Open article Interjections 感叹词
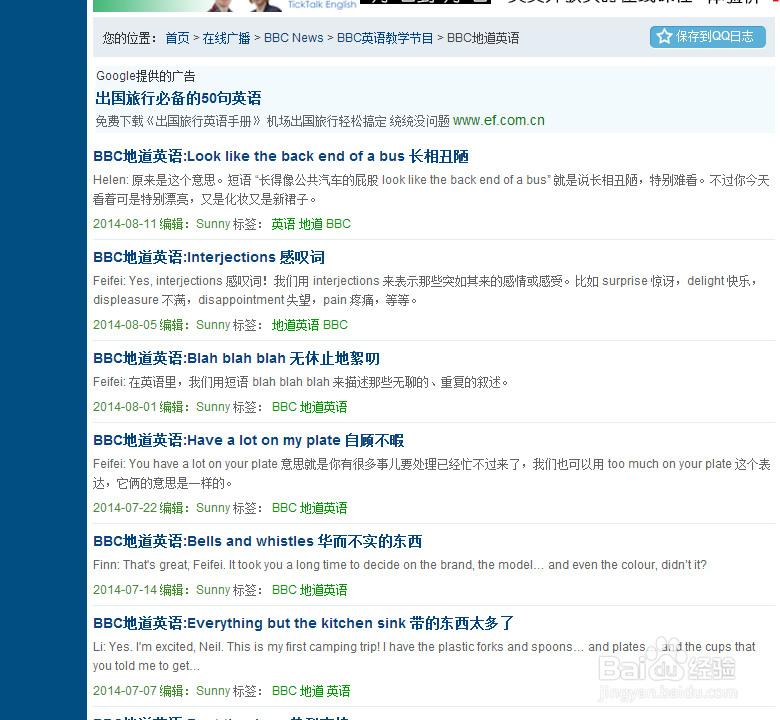 coord(209,257)
